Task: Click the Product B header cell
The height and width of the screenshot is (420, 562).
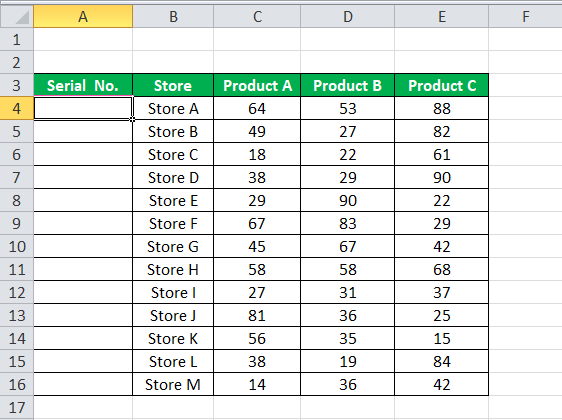Action: (x=348, y=85)
